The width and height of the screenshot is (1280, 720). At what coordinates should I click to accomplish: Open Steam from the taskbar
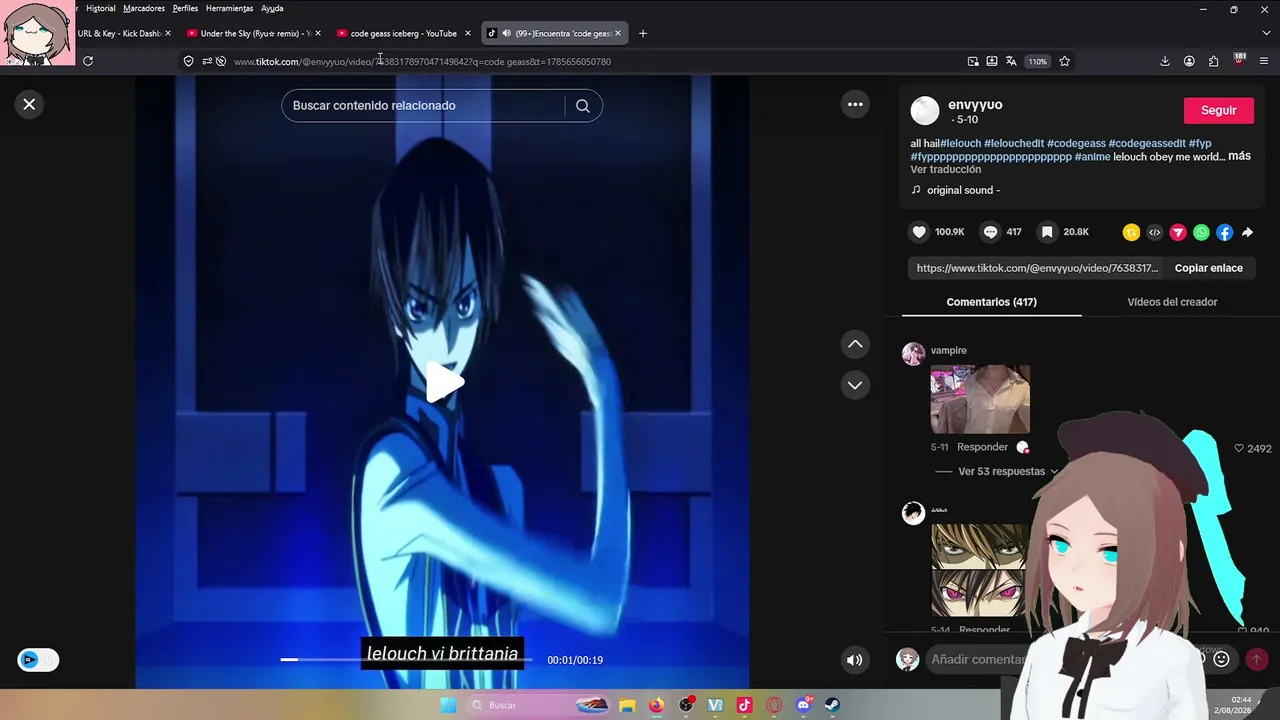click(x=832, y=705)
